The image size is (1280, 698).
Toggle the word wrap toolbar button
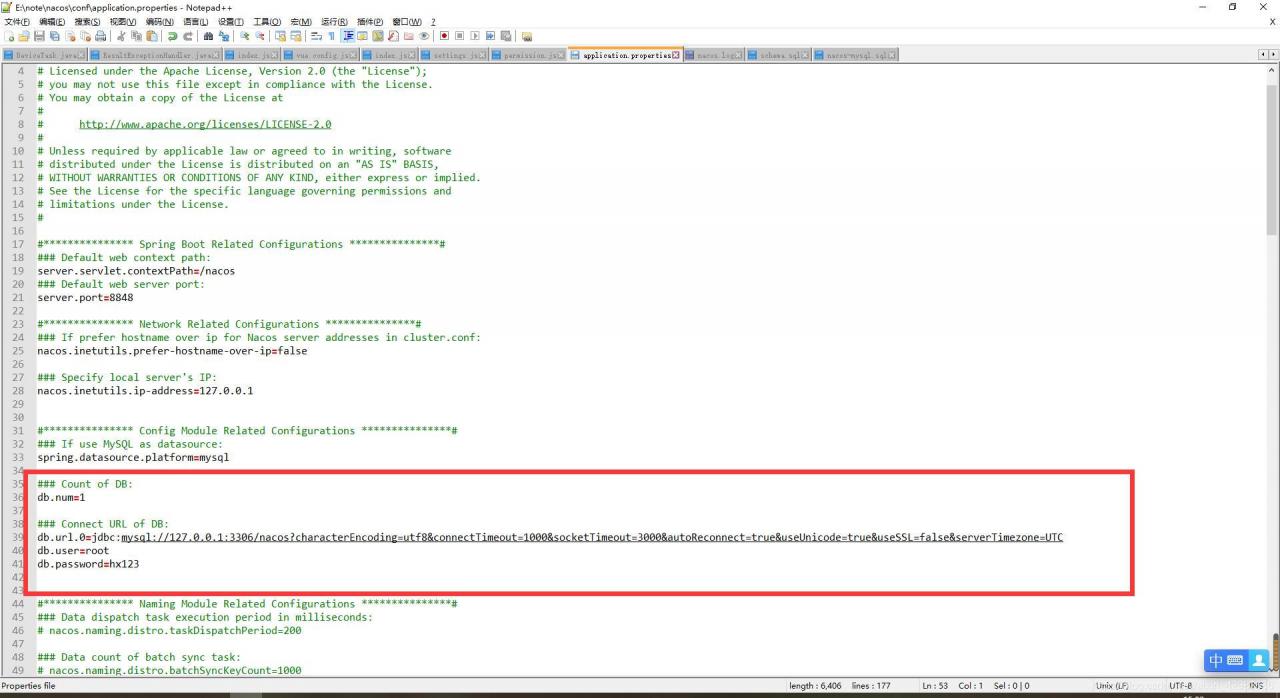click(317, 36)
